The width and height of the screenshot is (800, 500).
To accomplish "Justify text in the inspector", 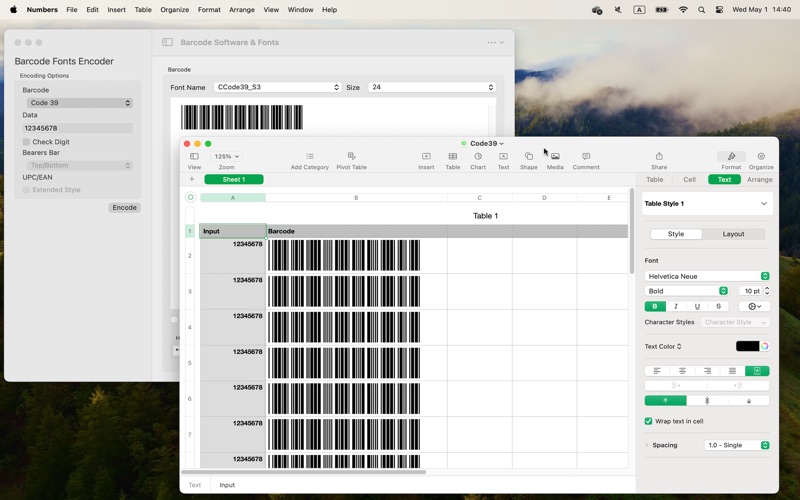I will (732, 371).
